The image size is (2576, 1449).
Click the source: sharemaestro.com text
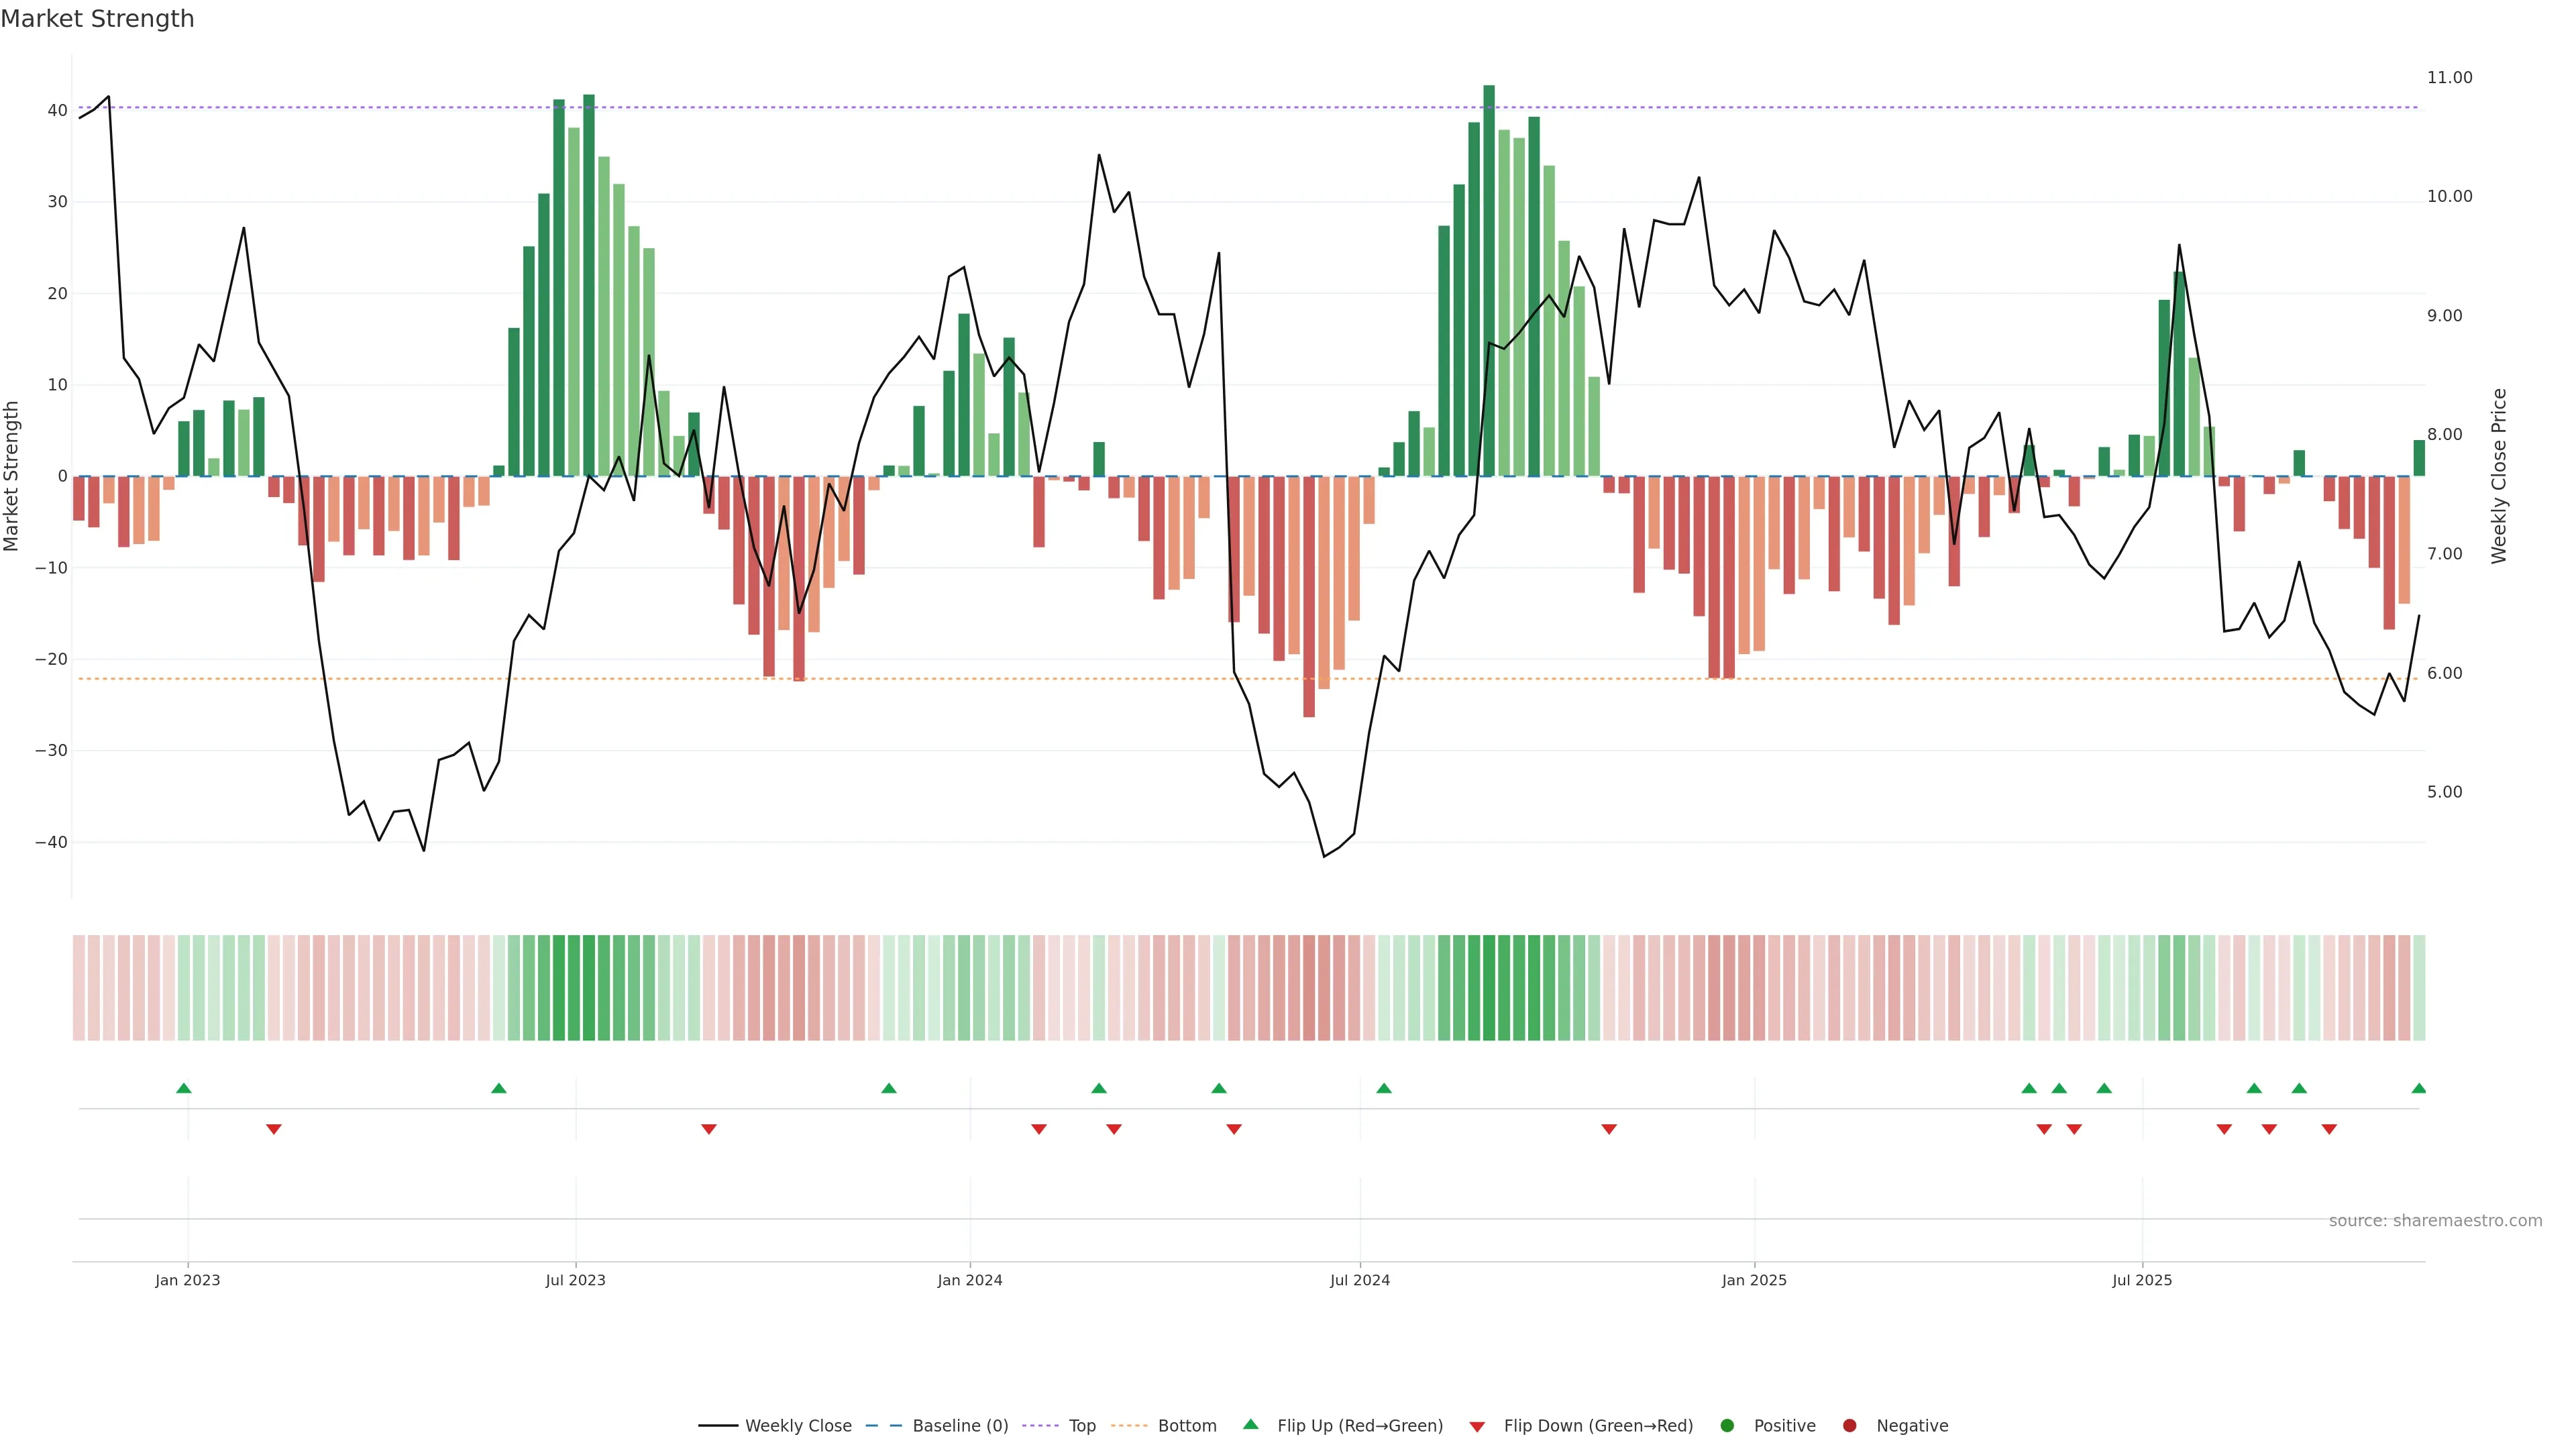pyautogui.click(x=2435, y=1220)
